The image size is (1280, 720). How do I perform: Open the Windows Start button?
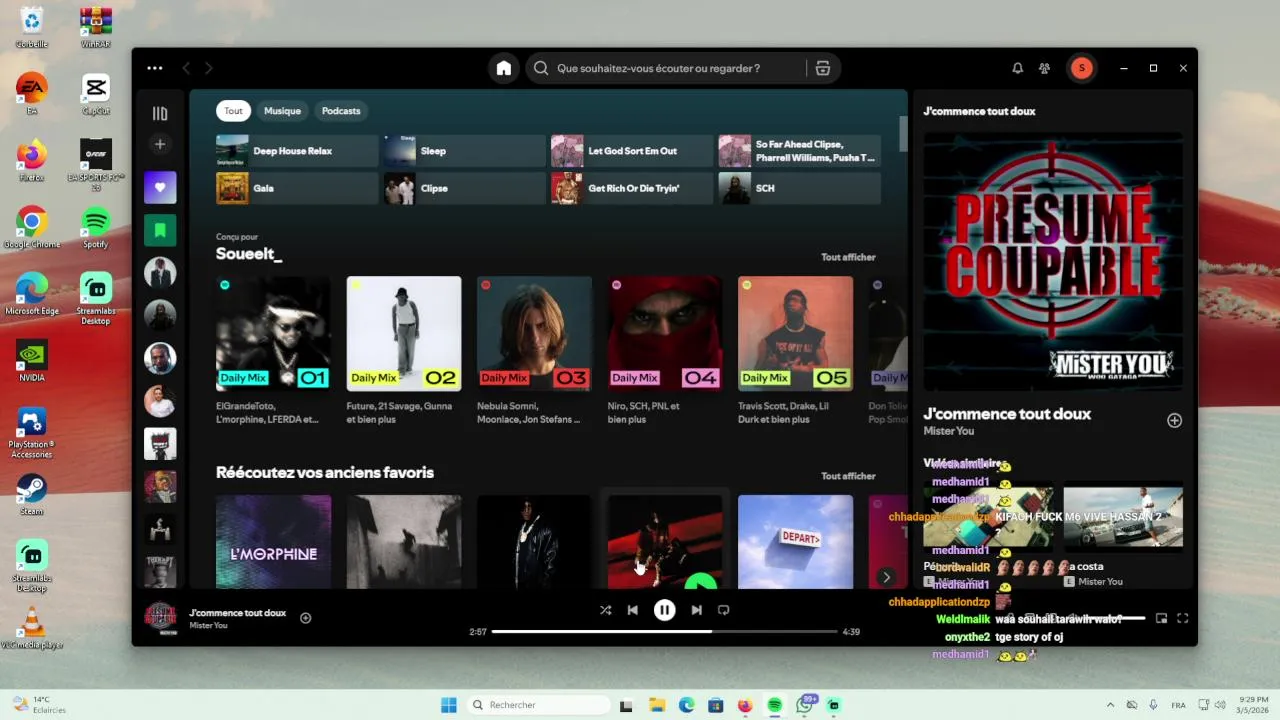pyautogui.click(x=448, y=705)
